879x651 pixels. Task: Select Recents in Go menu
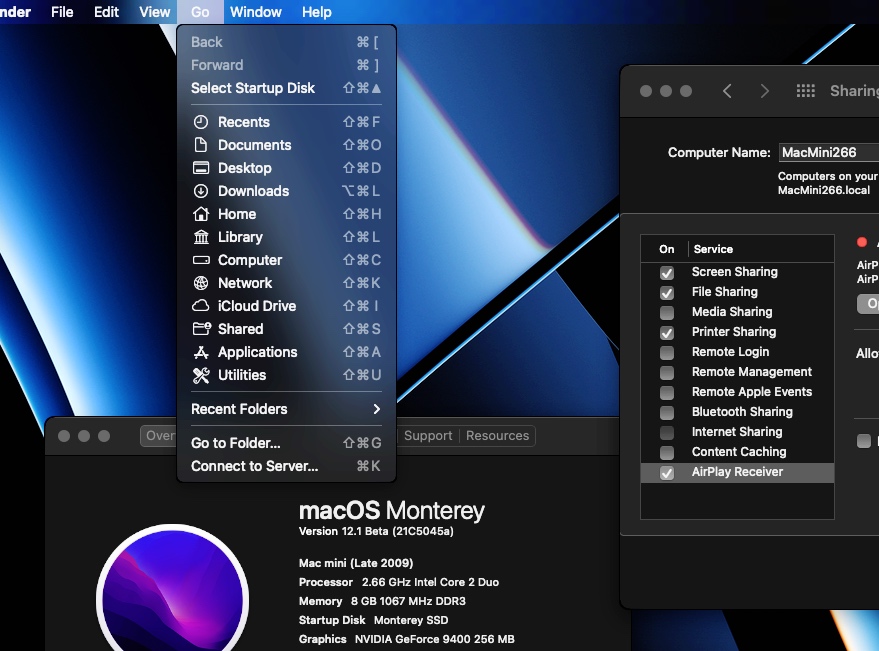tap(286, 122)
